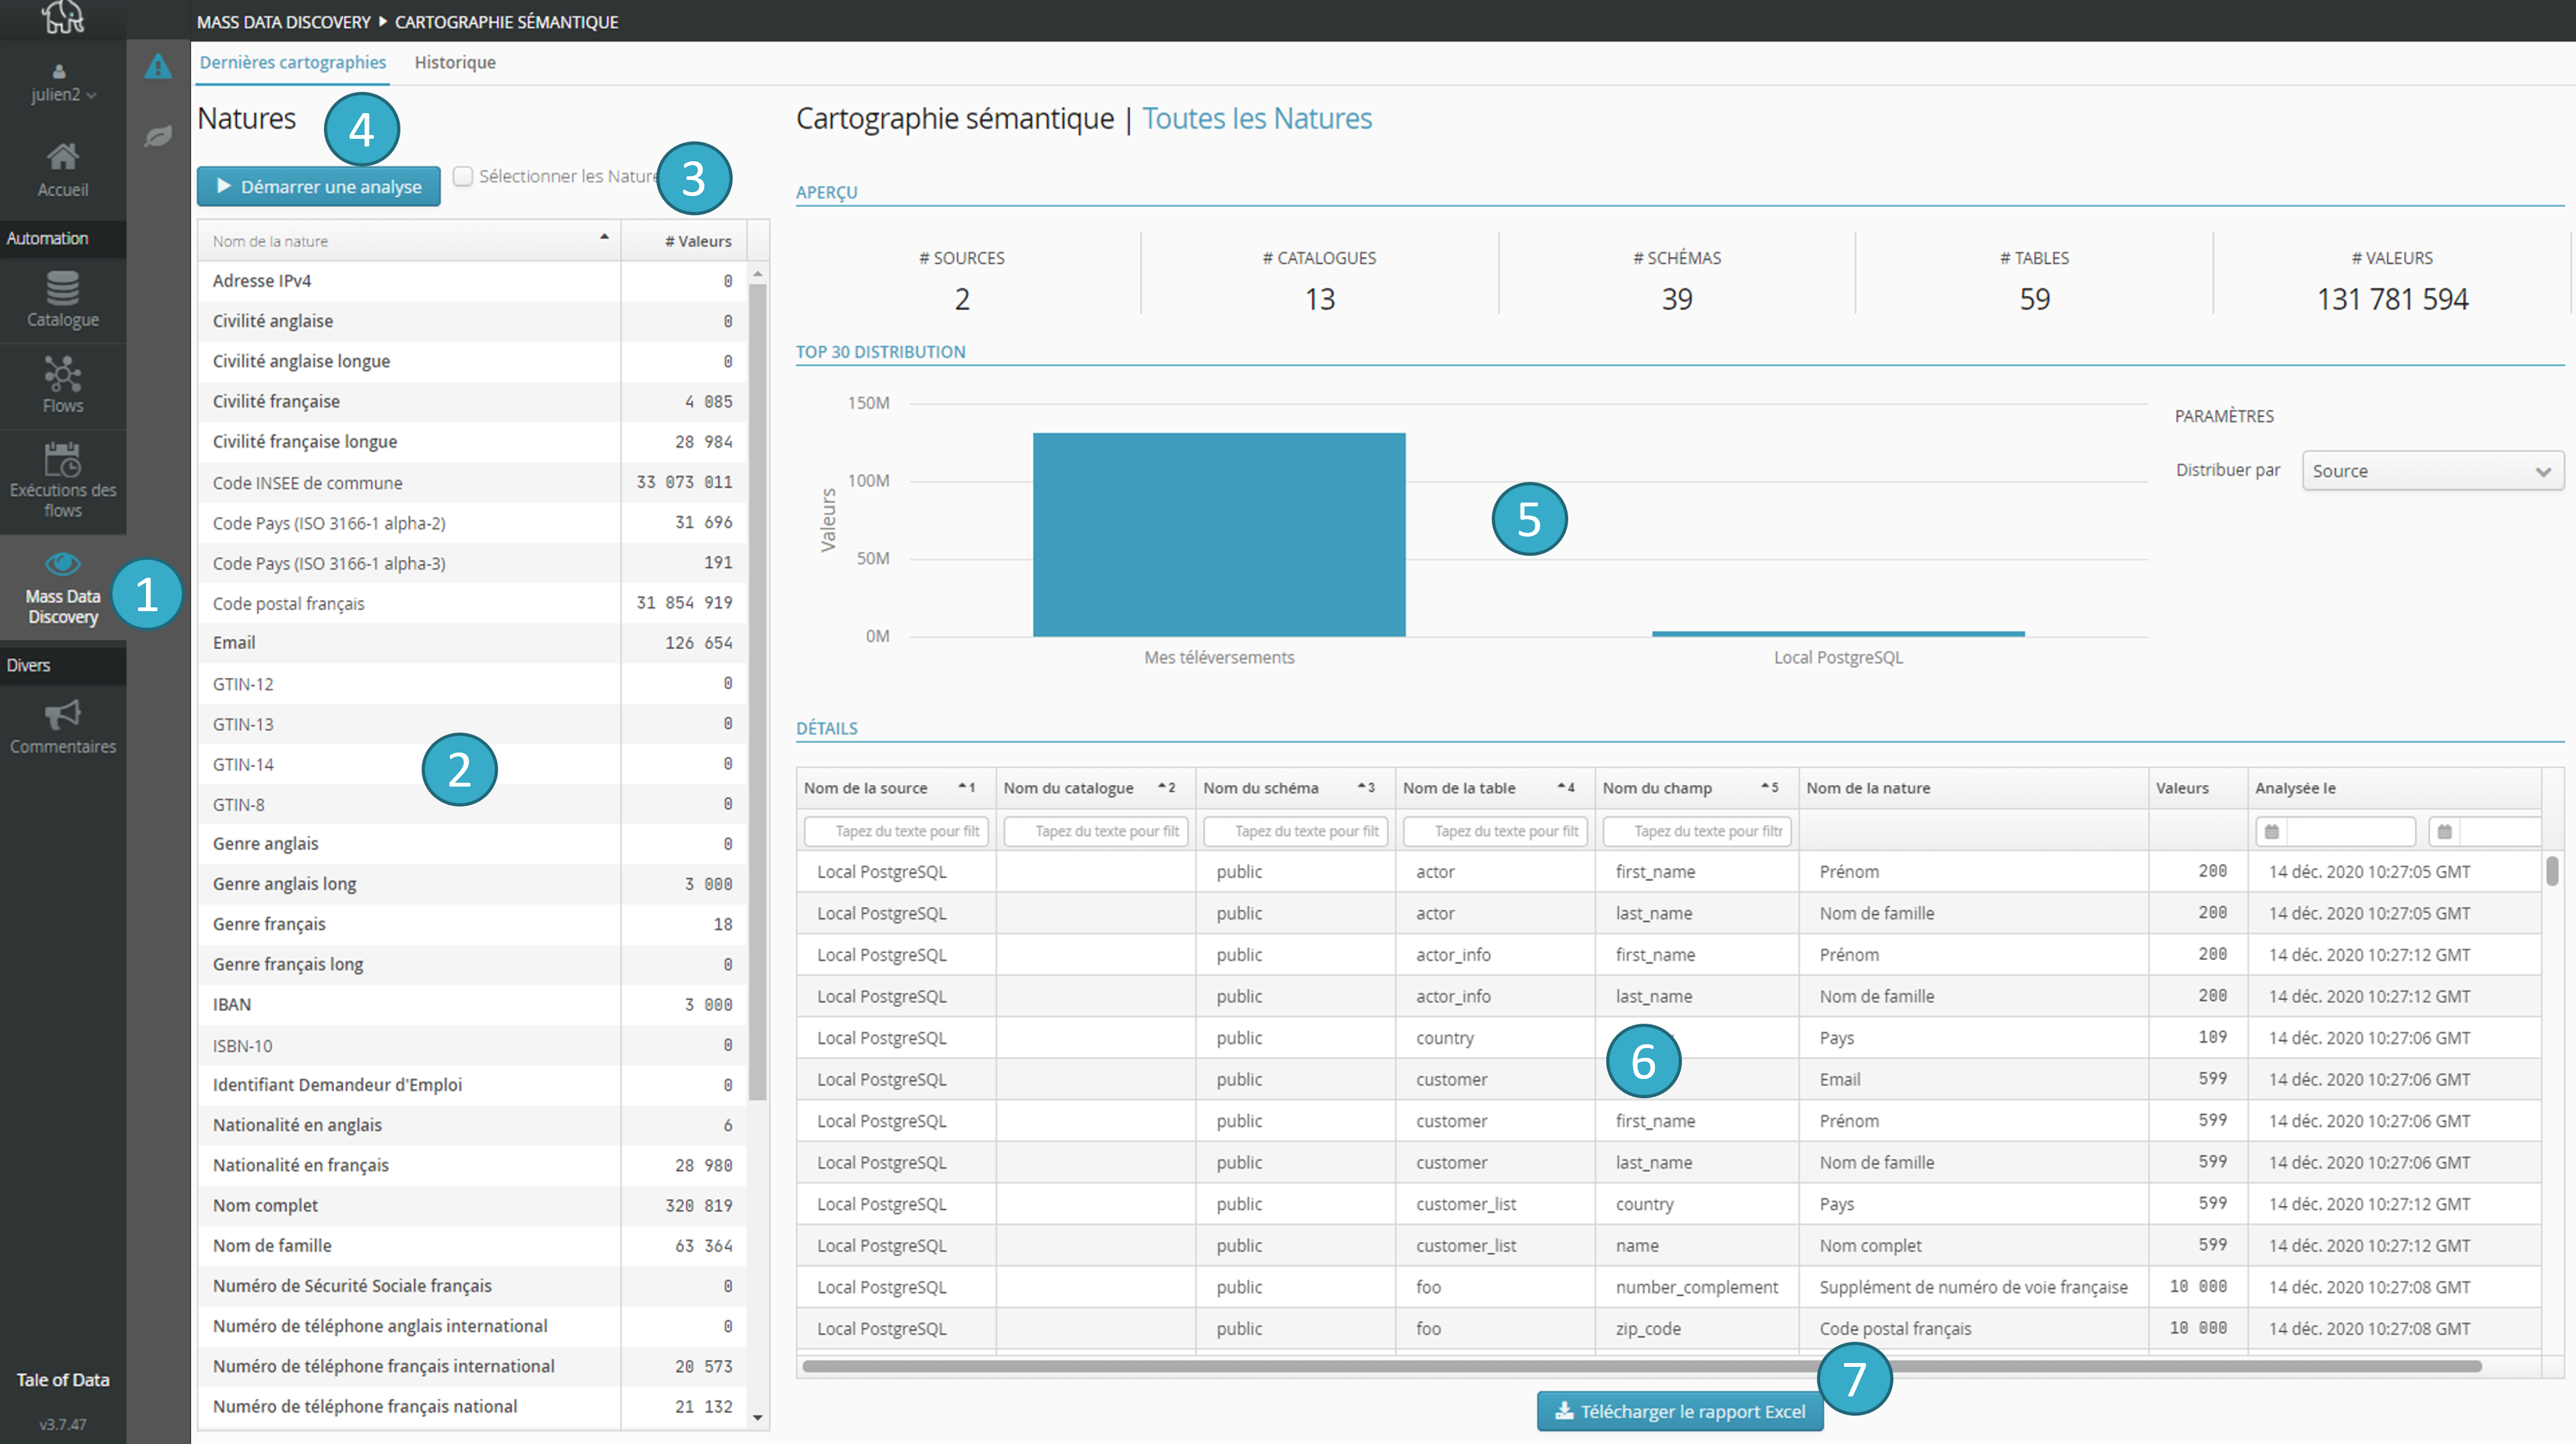Select Nationalité en français row
This screenshot has height=1444, width=2576.
[472, 1165]
